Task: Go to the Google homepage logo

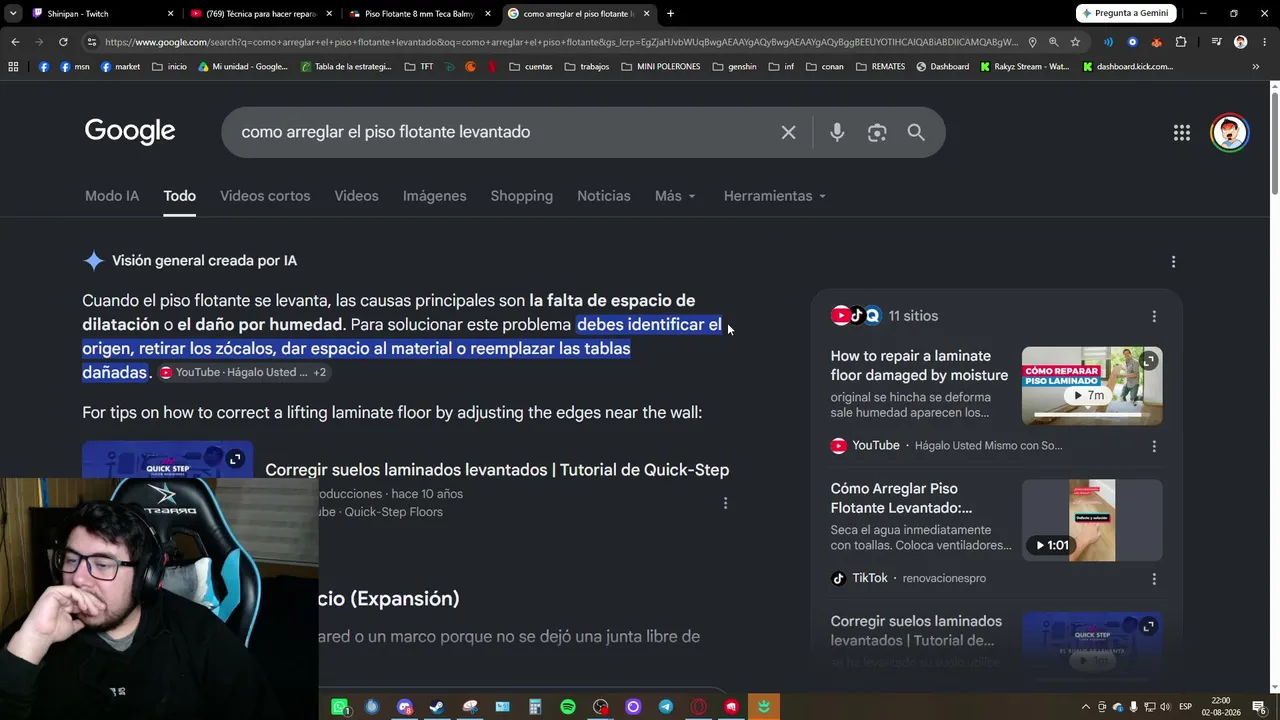Action: click(x=130, y=132)
